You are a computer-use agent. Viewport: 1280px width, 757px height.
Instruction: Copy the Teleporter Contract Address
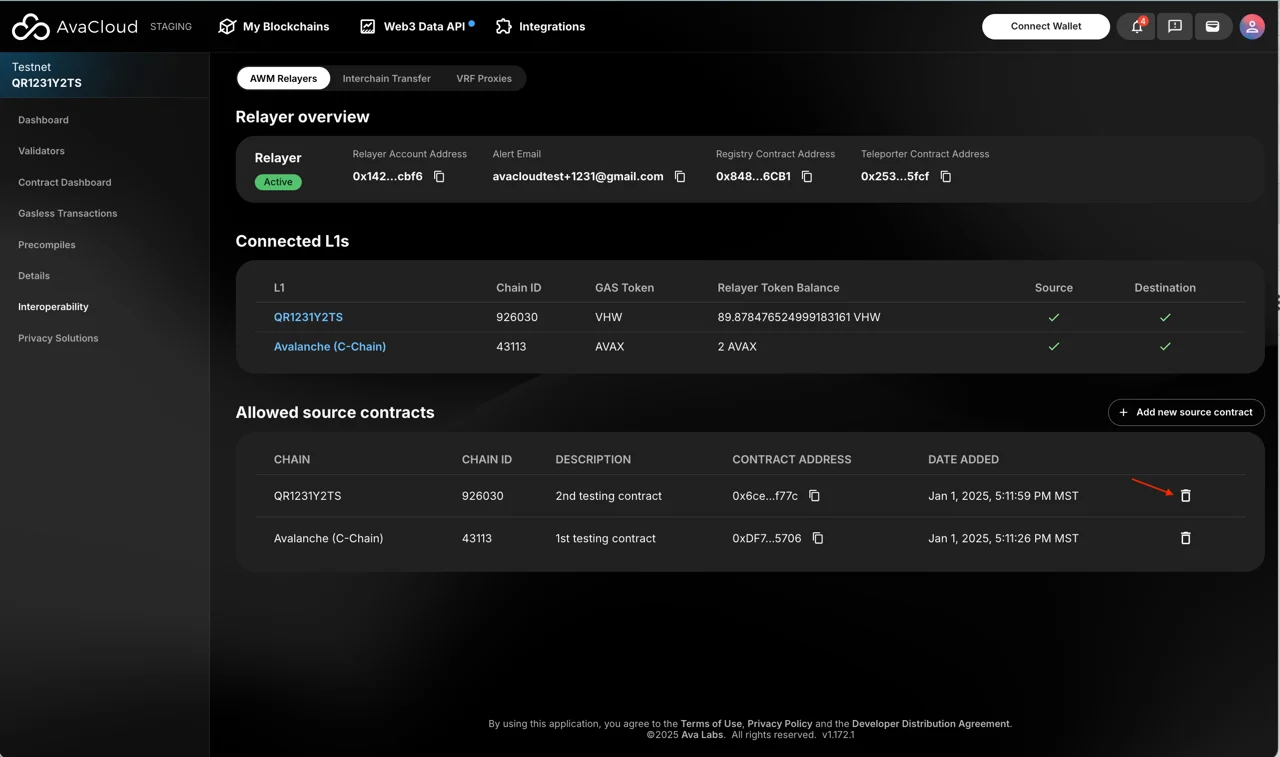coord(945,177)
